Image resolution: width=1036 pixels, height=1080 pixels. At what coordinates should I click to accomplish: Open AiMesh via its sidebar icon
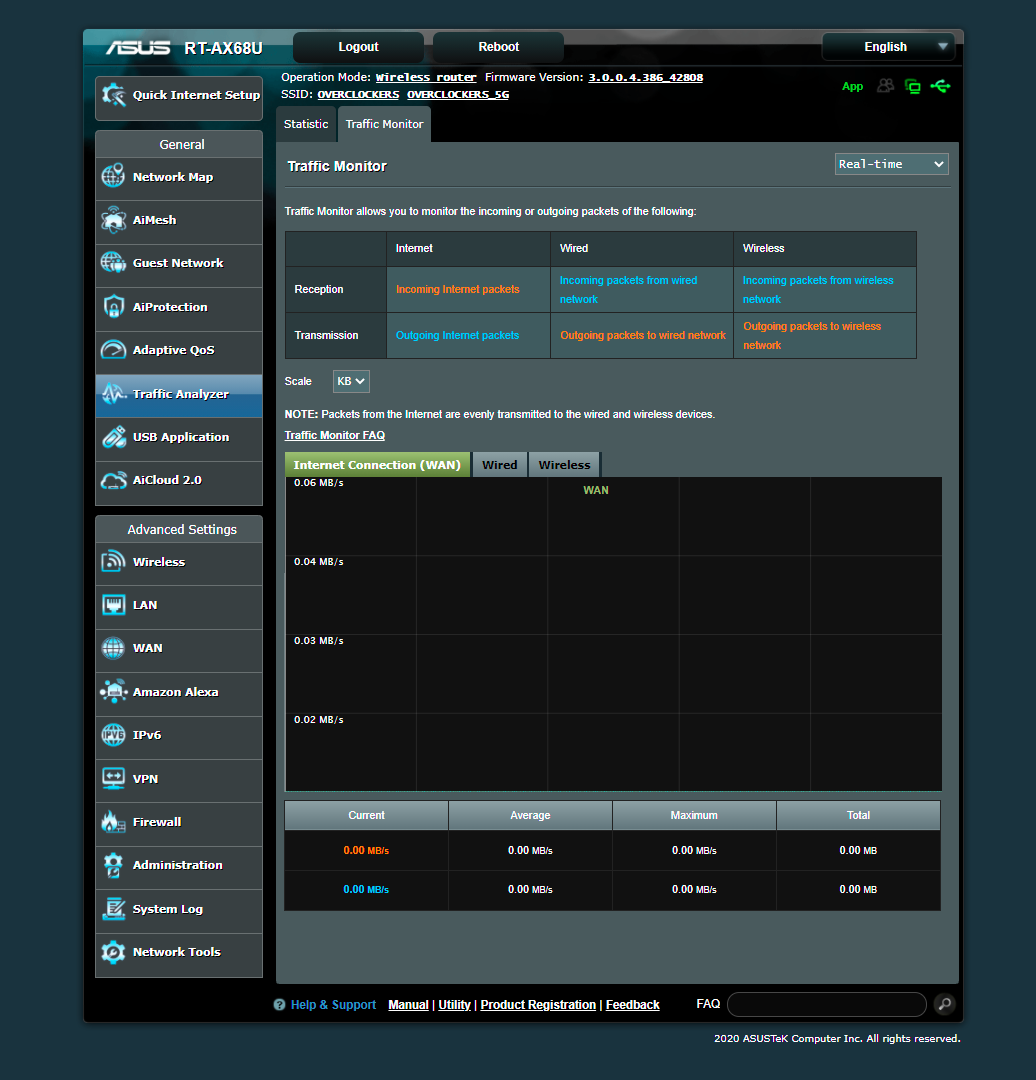pos(113,220)
